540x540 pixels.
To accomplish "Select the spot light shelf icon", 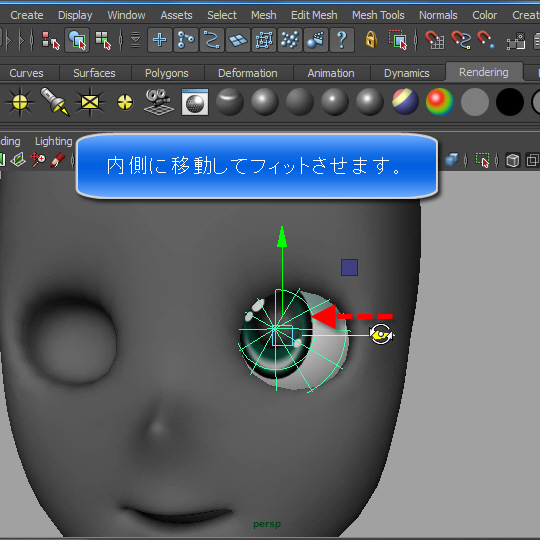I will pos(54,101).
